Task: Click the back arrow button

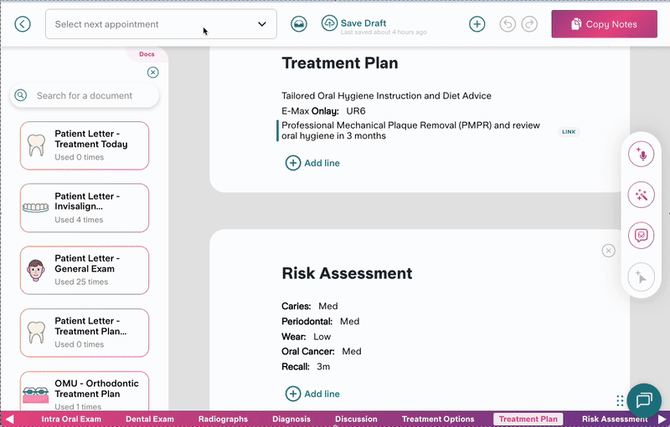Action: [x=23, y=24]
